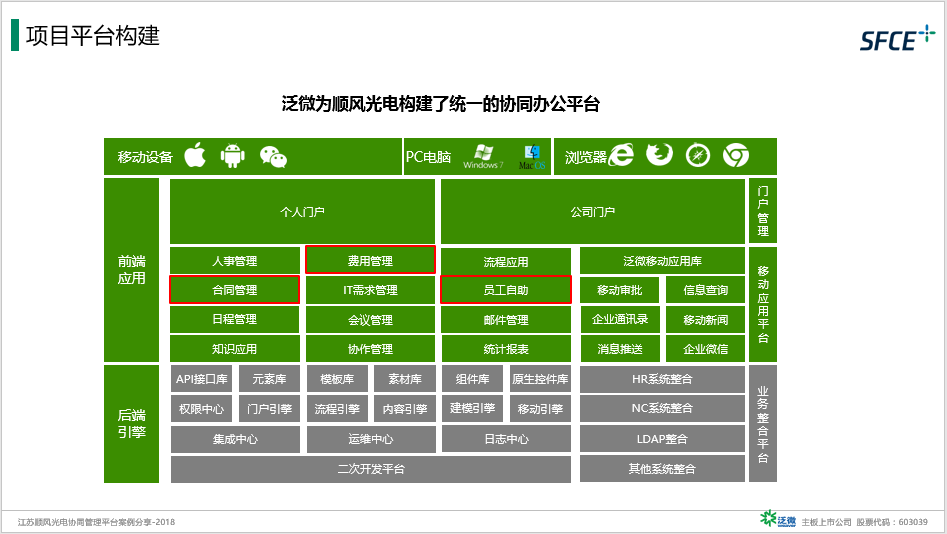Click the 二次开发平台 bar

pos(371,469)
